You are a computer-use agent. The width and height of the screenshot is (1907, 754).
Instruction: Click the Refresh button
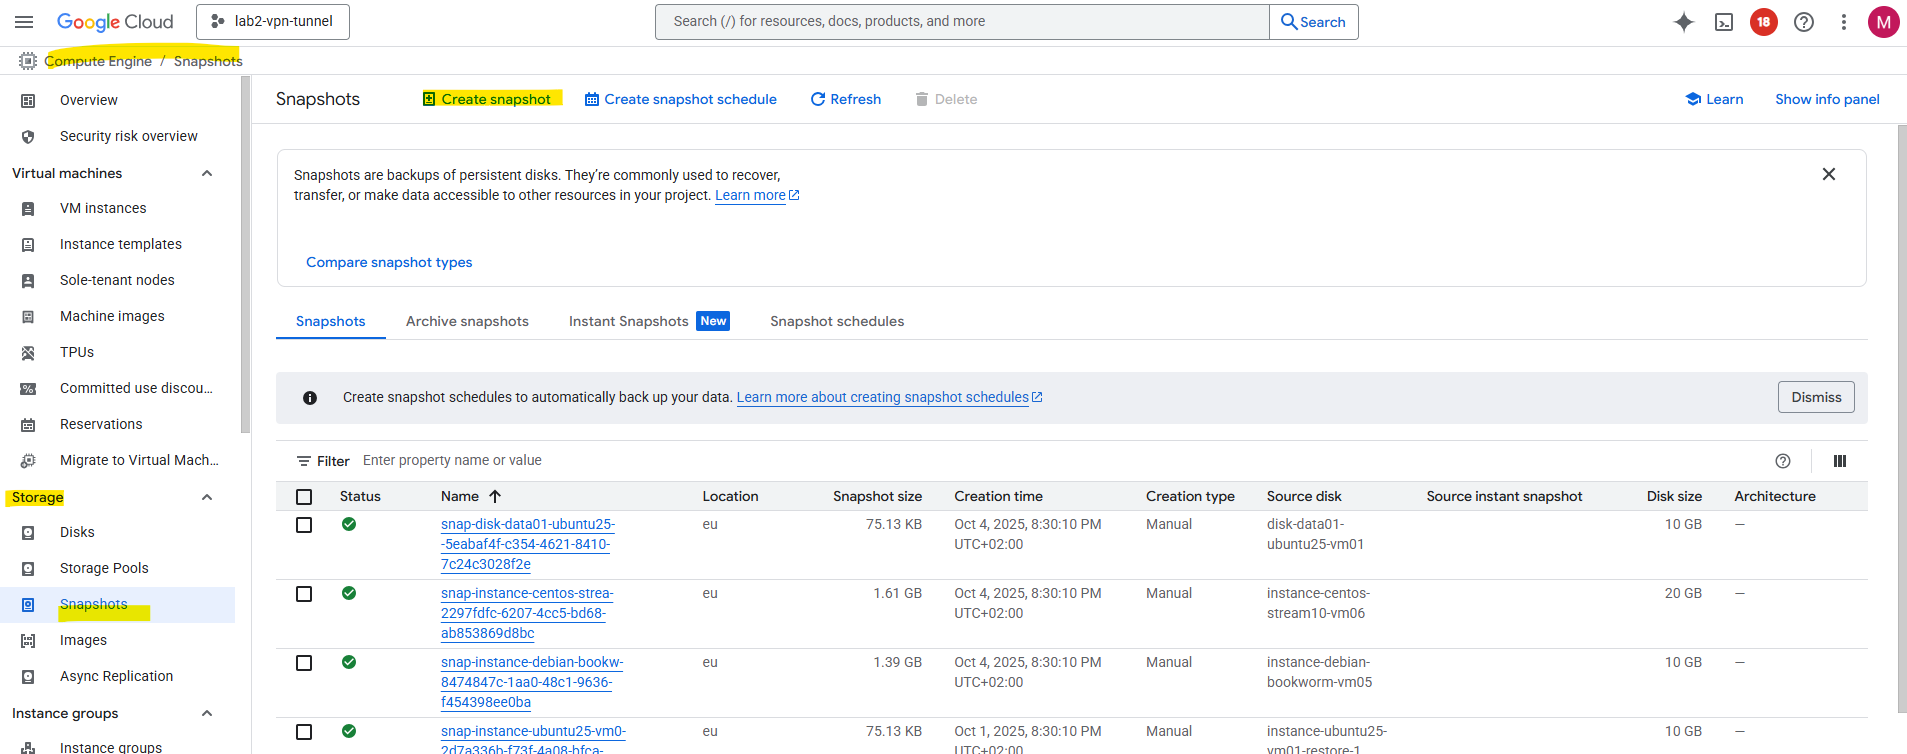point(846,99)
